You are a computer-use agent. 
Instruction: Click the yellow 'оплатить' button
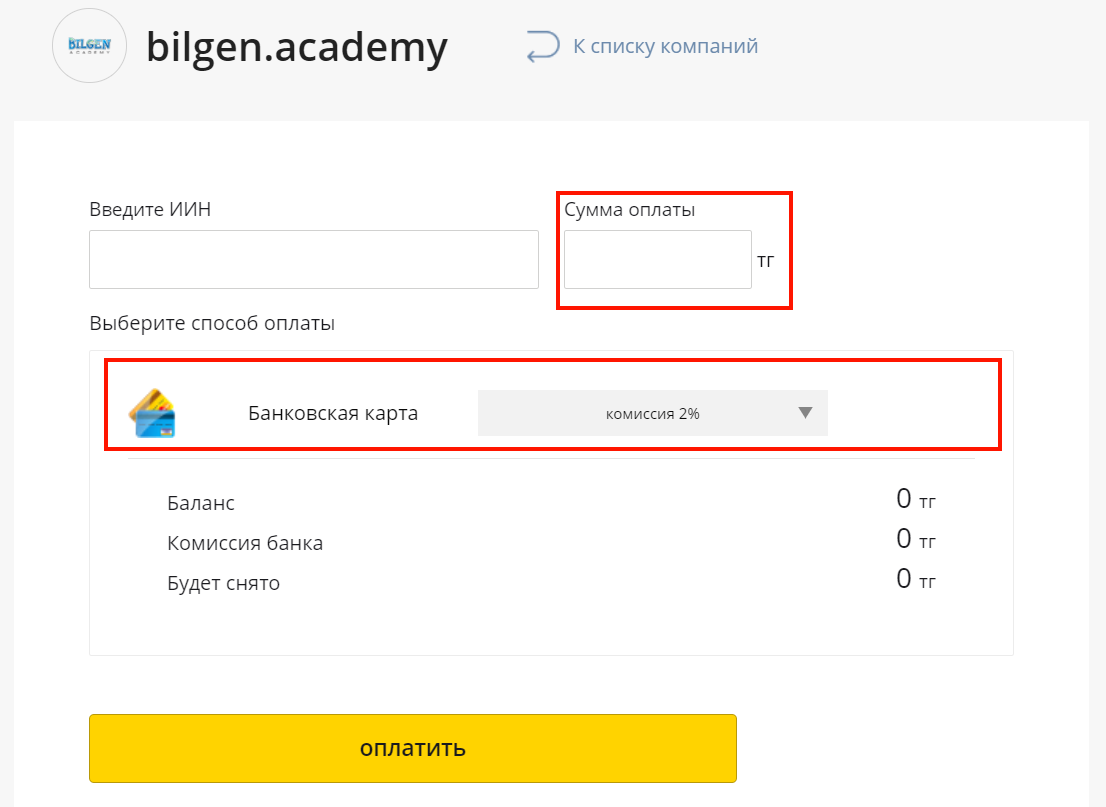pyautogui.click(x=413, y=748)
